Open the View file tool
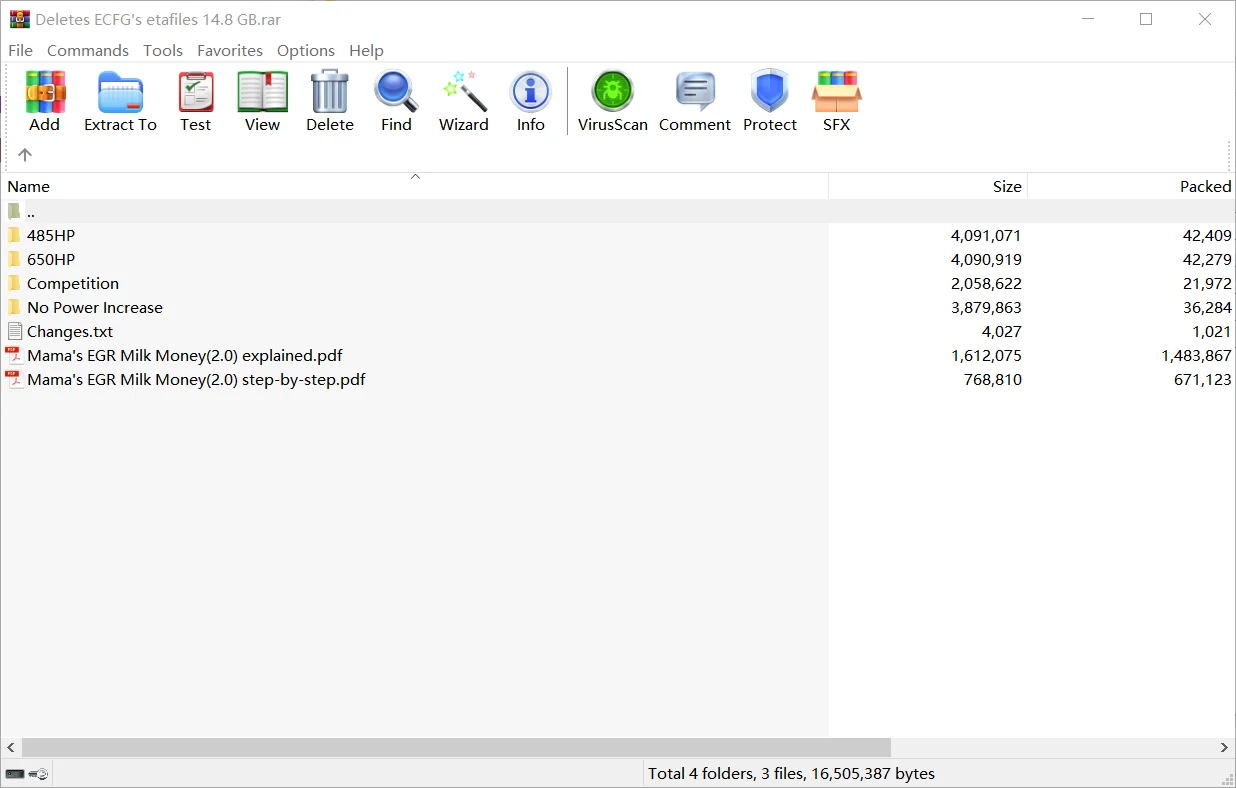The width and height of the screenshot is (1236, 788). point(262,100)
